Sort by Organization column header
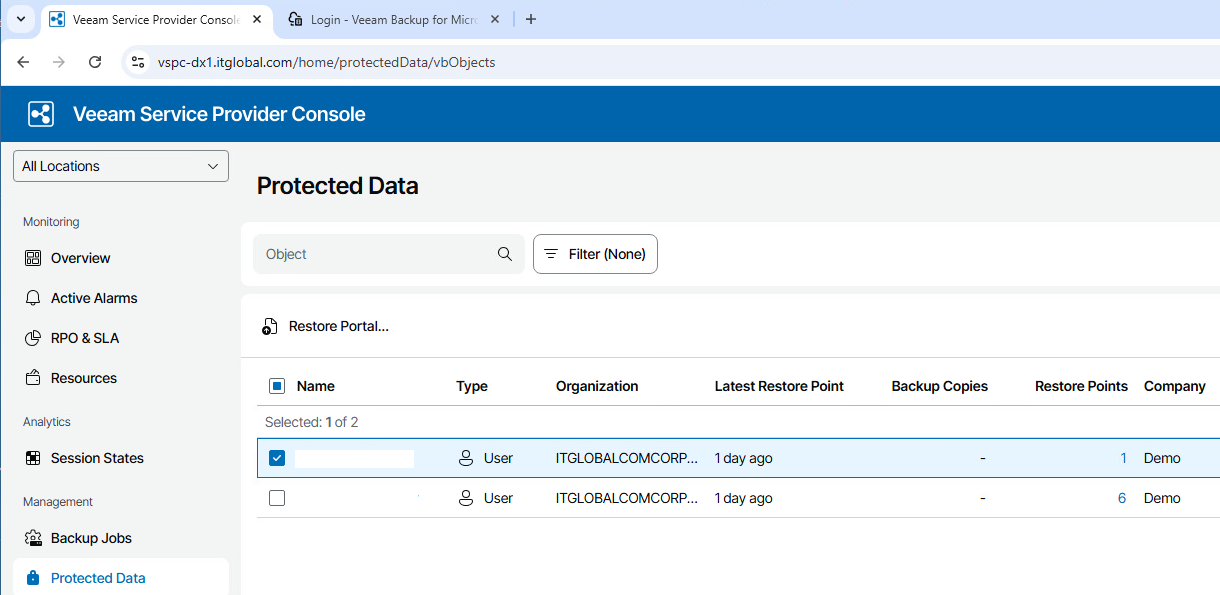This screenshot has height=595, width=1220. coord(597,386)
